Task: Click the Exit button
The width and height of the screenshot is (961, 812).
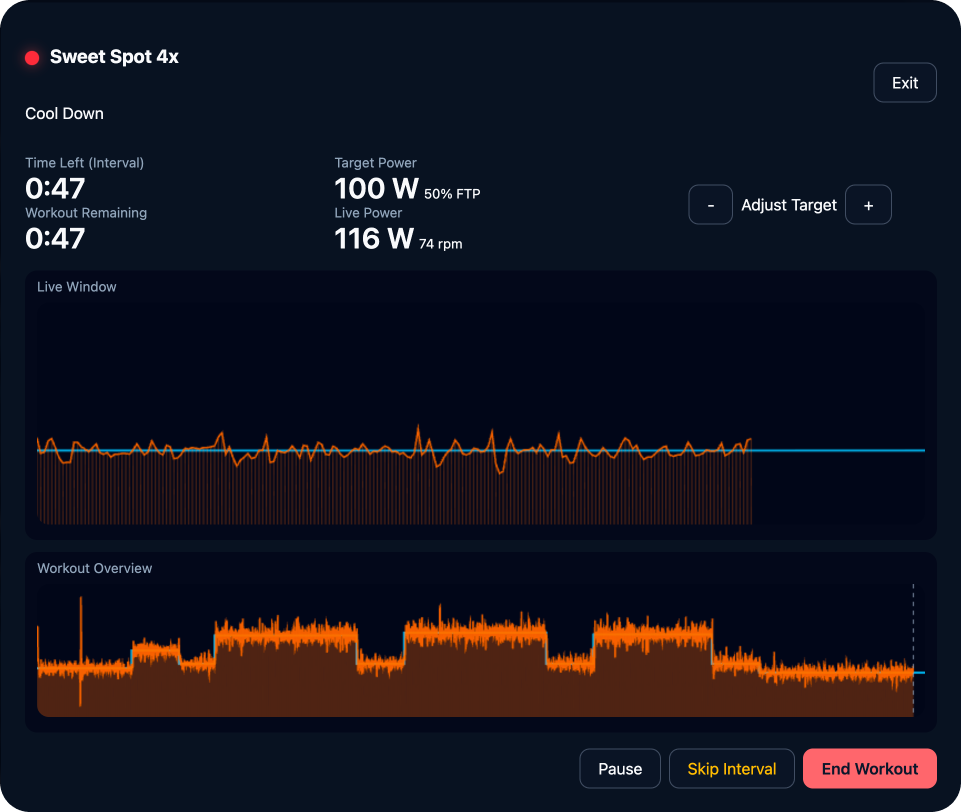Action: tap(904, 82)
